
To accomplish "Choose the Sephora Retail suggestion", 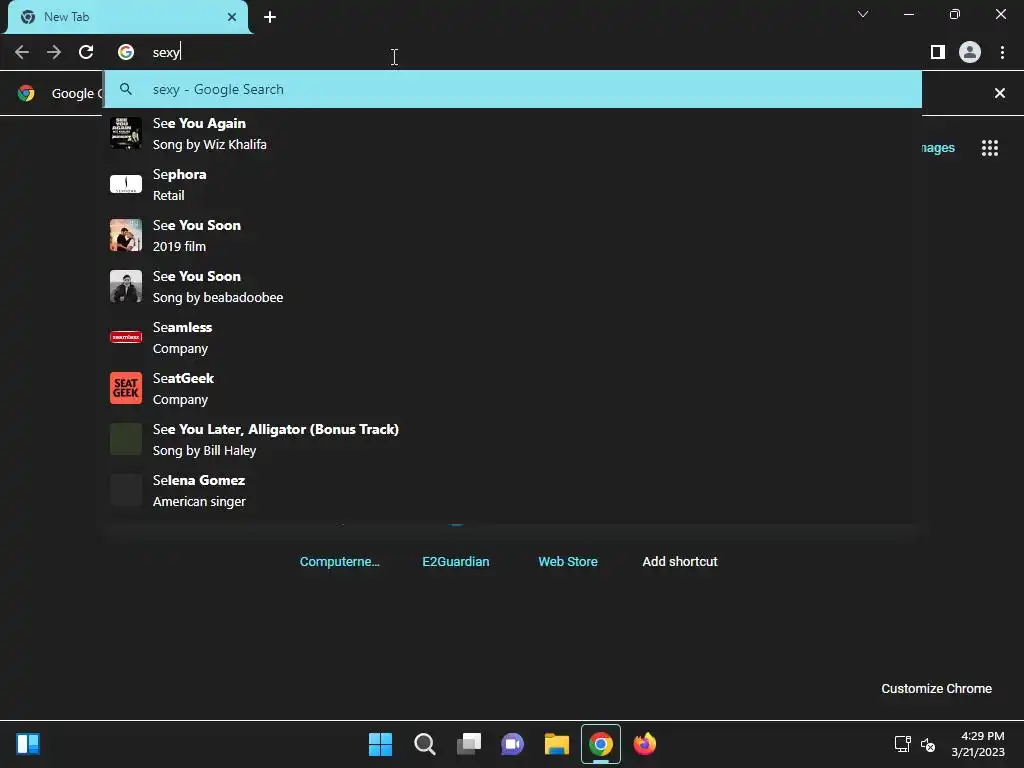I will (513, 184).
